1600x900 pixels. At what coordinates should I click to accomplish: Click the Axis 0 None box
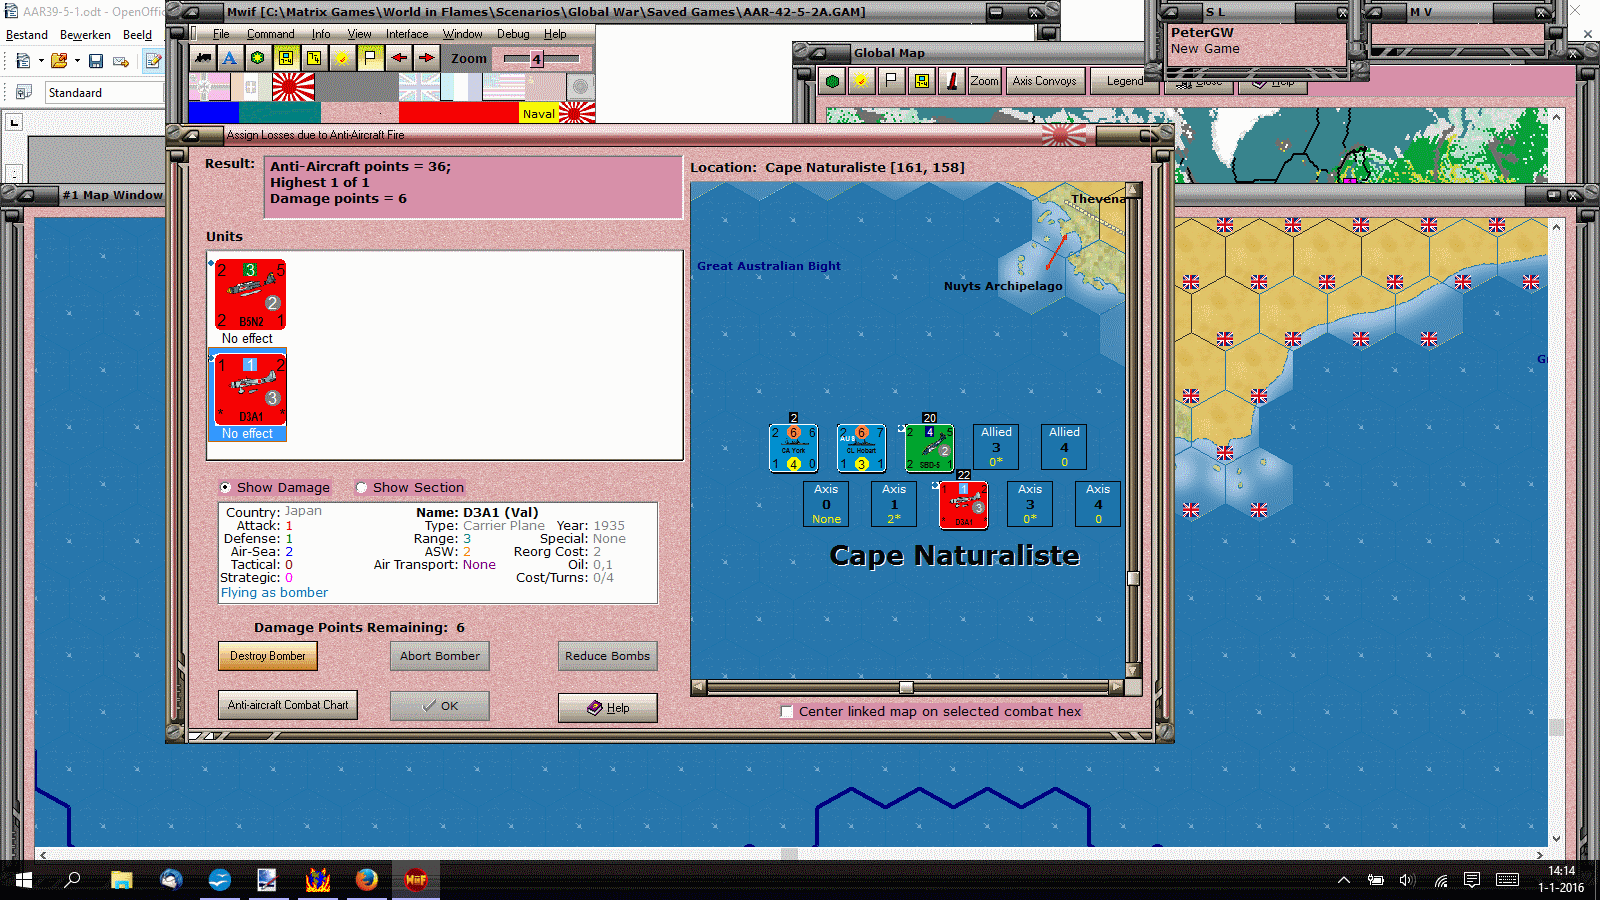tap(826, 504)
